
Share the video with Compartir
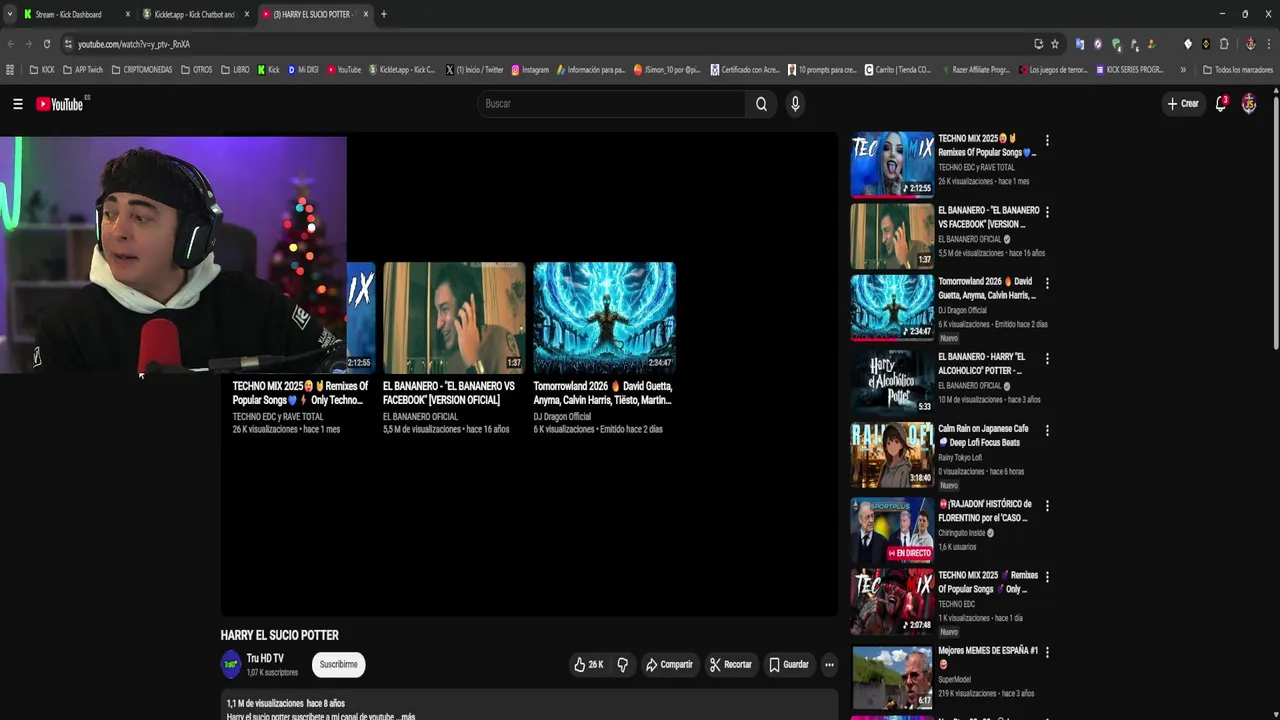669,664
